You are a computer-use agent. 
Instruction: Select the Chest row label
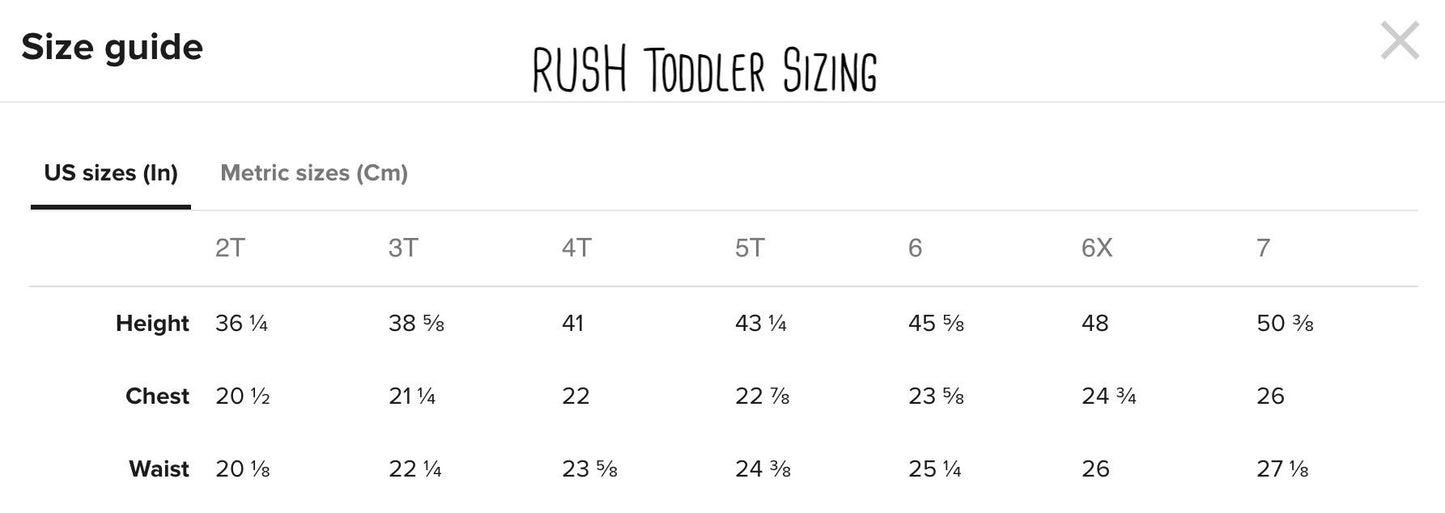tap(157, 396)
